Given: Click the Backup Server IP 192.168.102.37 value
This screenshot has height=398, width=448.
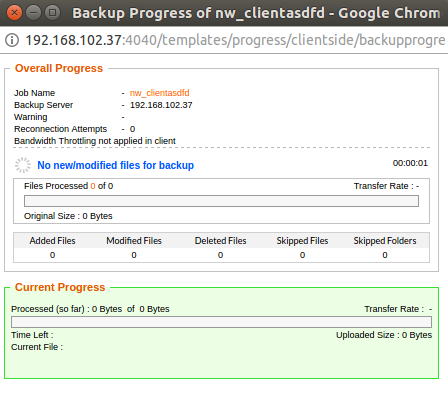Looking at the screenshot, I should pyautogui.click(x=161, y=105).
